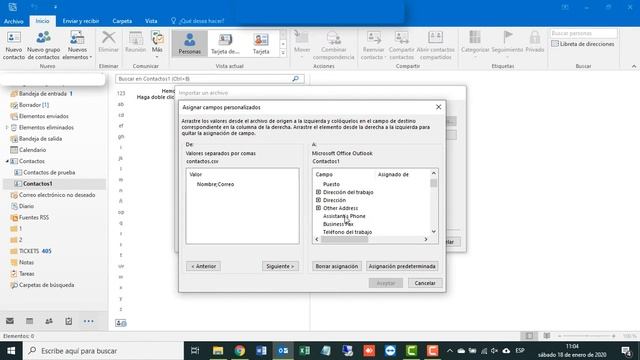The width and height of the screenshot is (640, 360).
Task: Open the Seguimiento flag dropdown
Action: click(507, 44)
